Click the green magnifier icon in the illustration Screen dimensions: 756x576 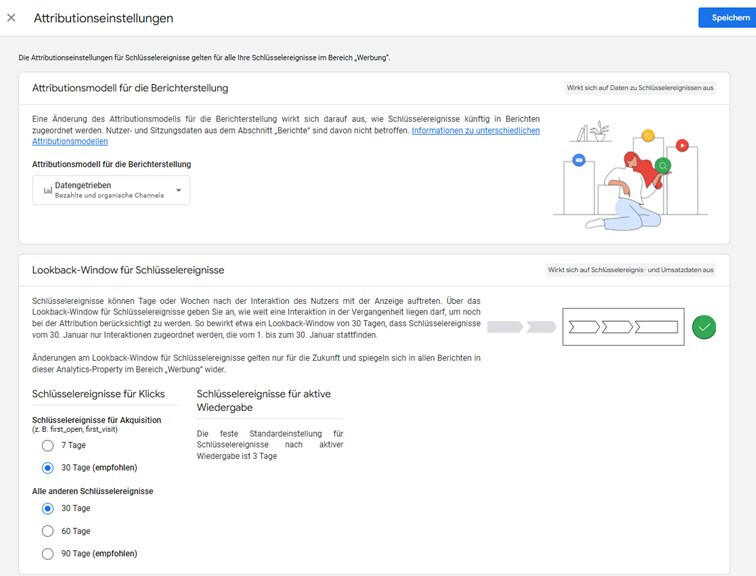point(663,166)
